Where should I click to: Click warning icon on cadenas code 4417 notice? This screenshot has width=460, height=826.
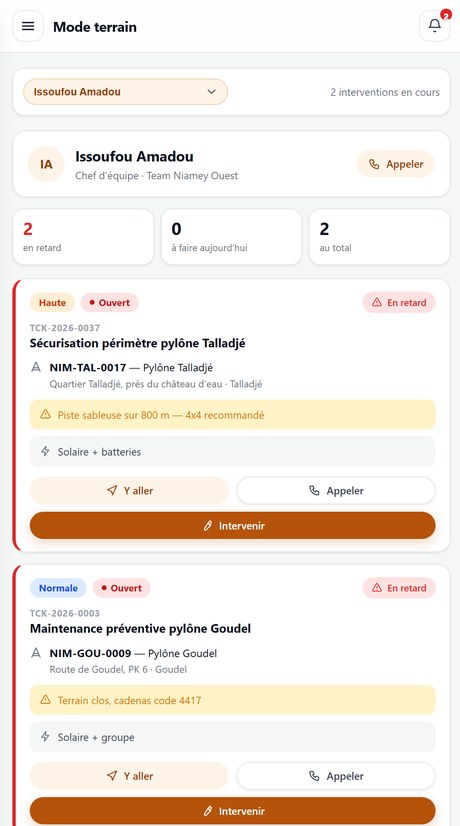click(x=45, y=700)
